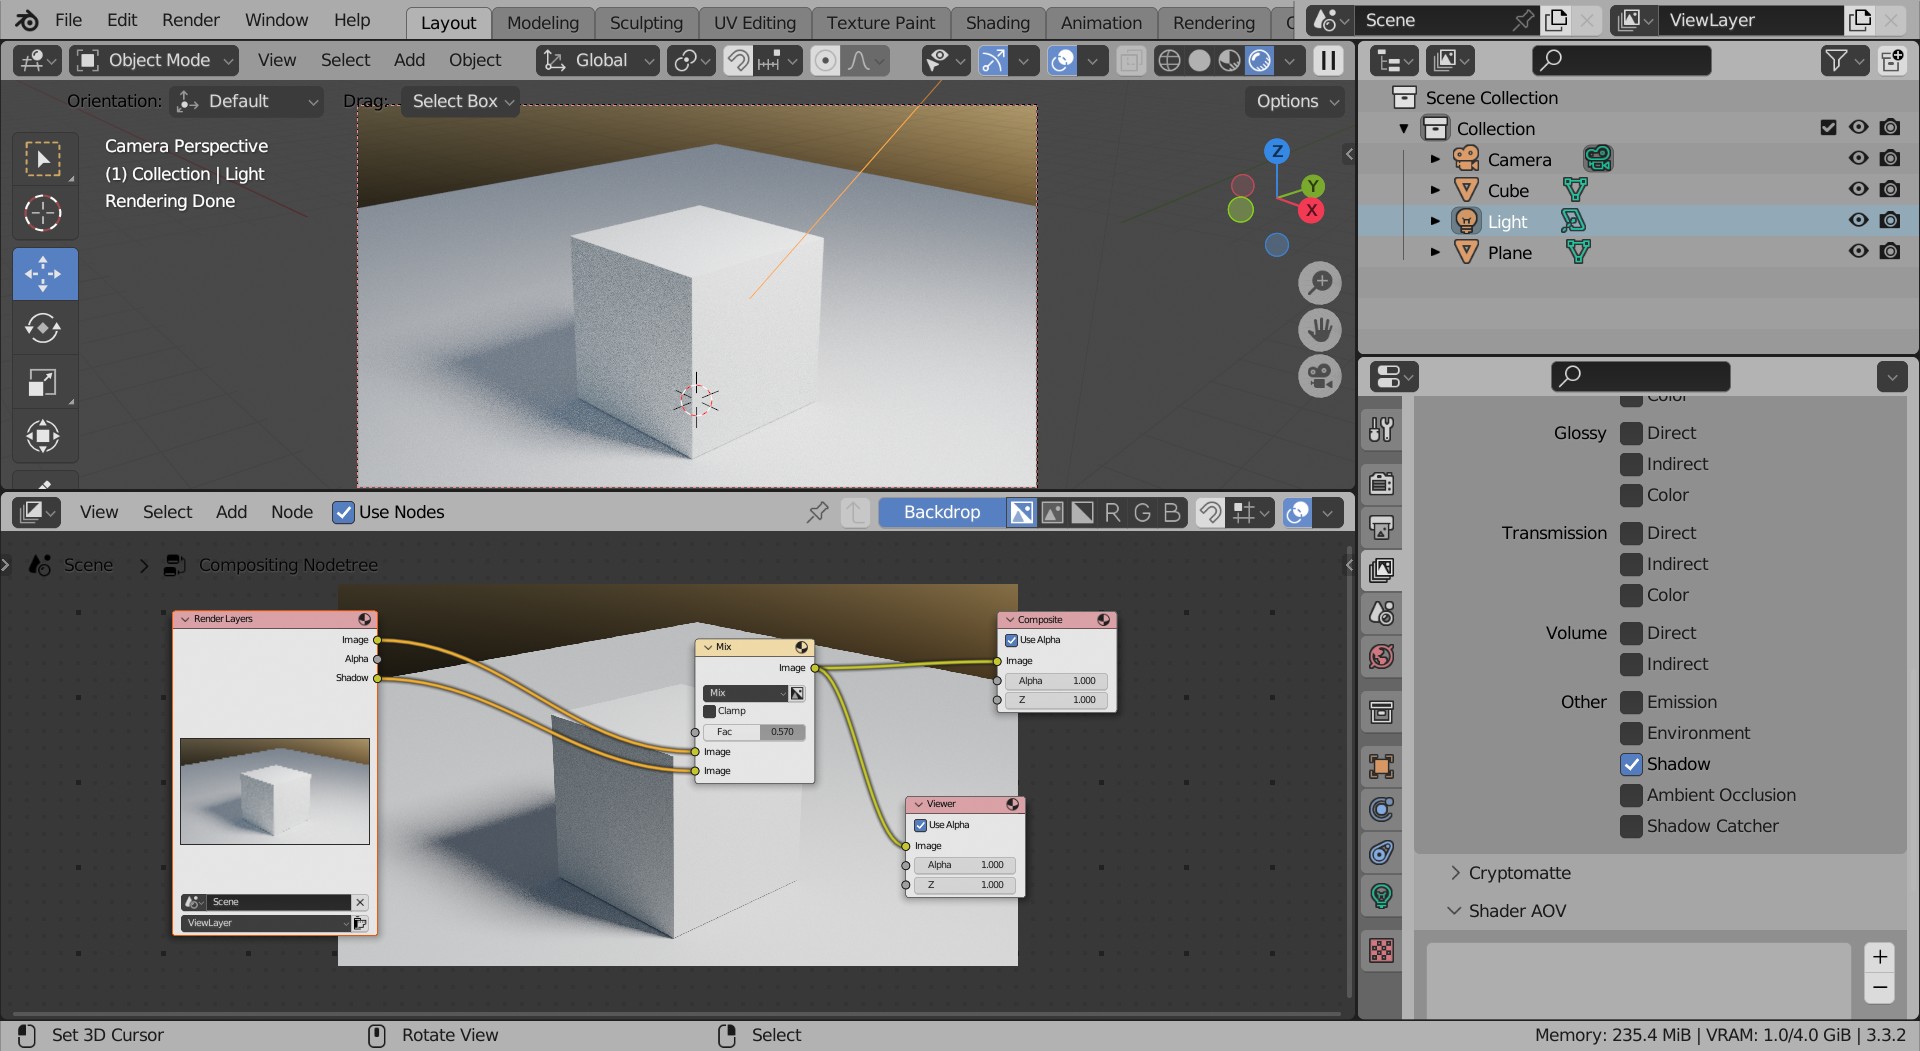The image size is (1920, 1051).
Task: Add a new Shader AOV with plus button
Action: click(1880, 957)
